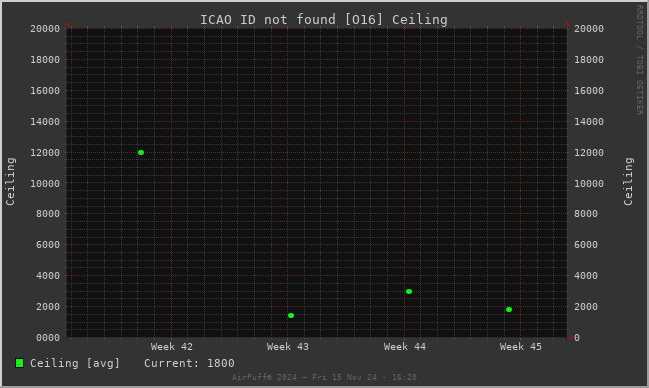Click the red arrow atop left axis
This screenshot has width=649, height=388.
coord(67,24)
